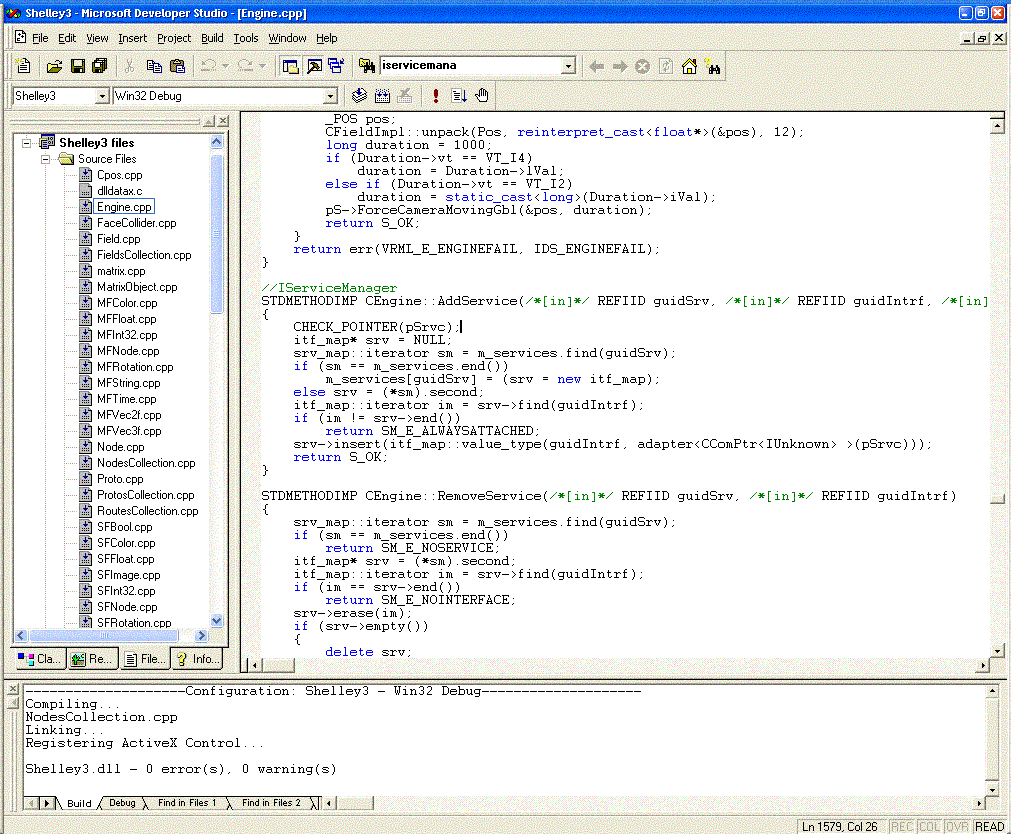The height and width of the screenshot is (834, 1011).
Task: Click the Cut scissors icon
Action: (x=129, y=66)
